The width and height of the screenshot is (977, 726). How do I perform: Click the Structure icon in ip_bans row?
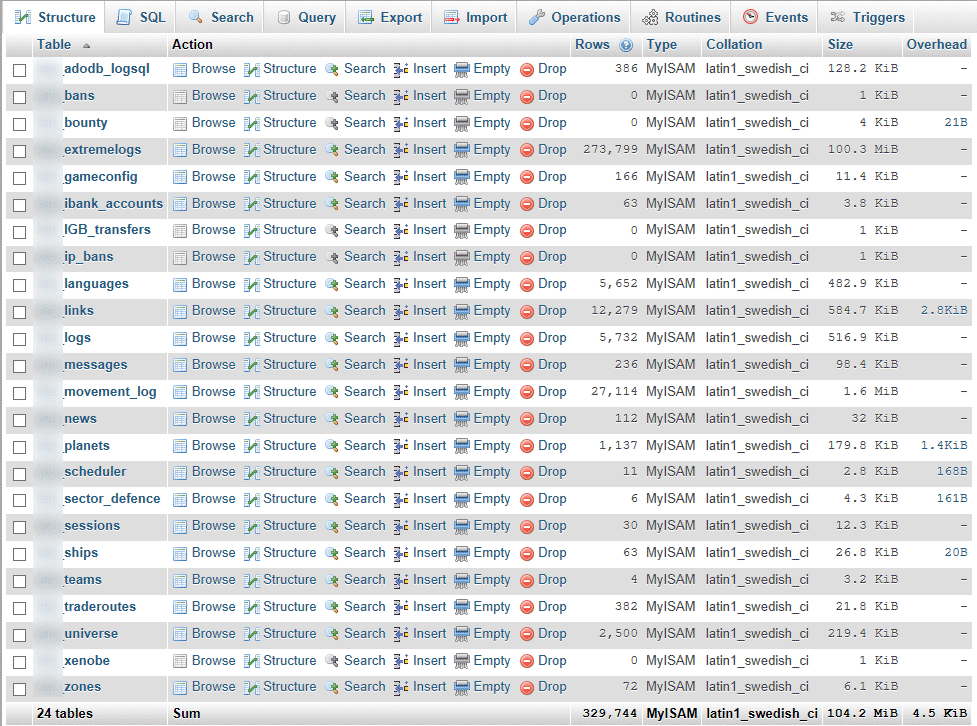(251, 257)
